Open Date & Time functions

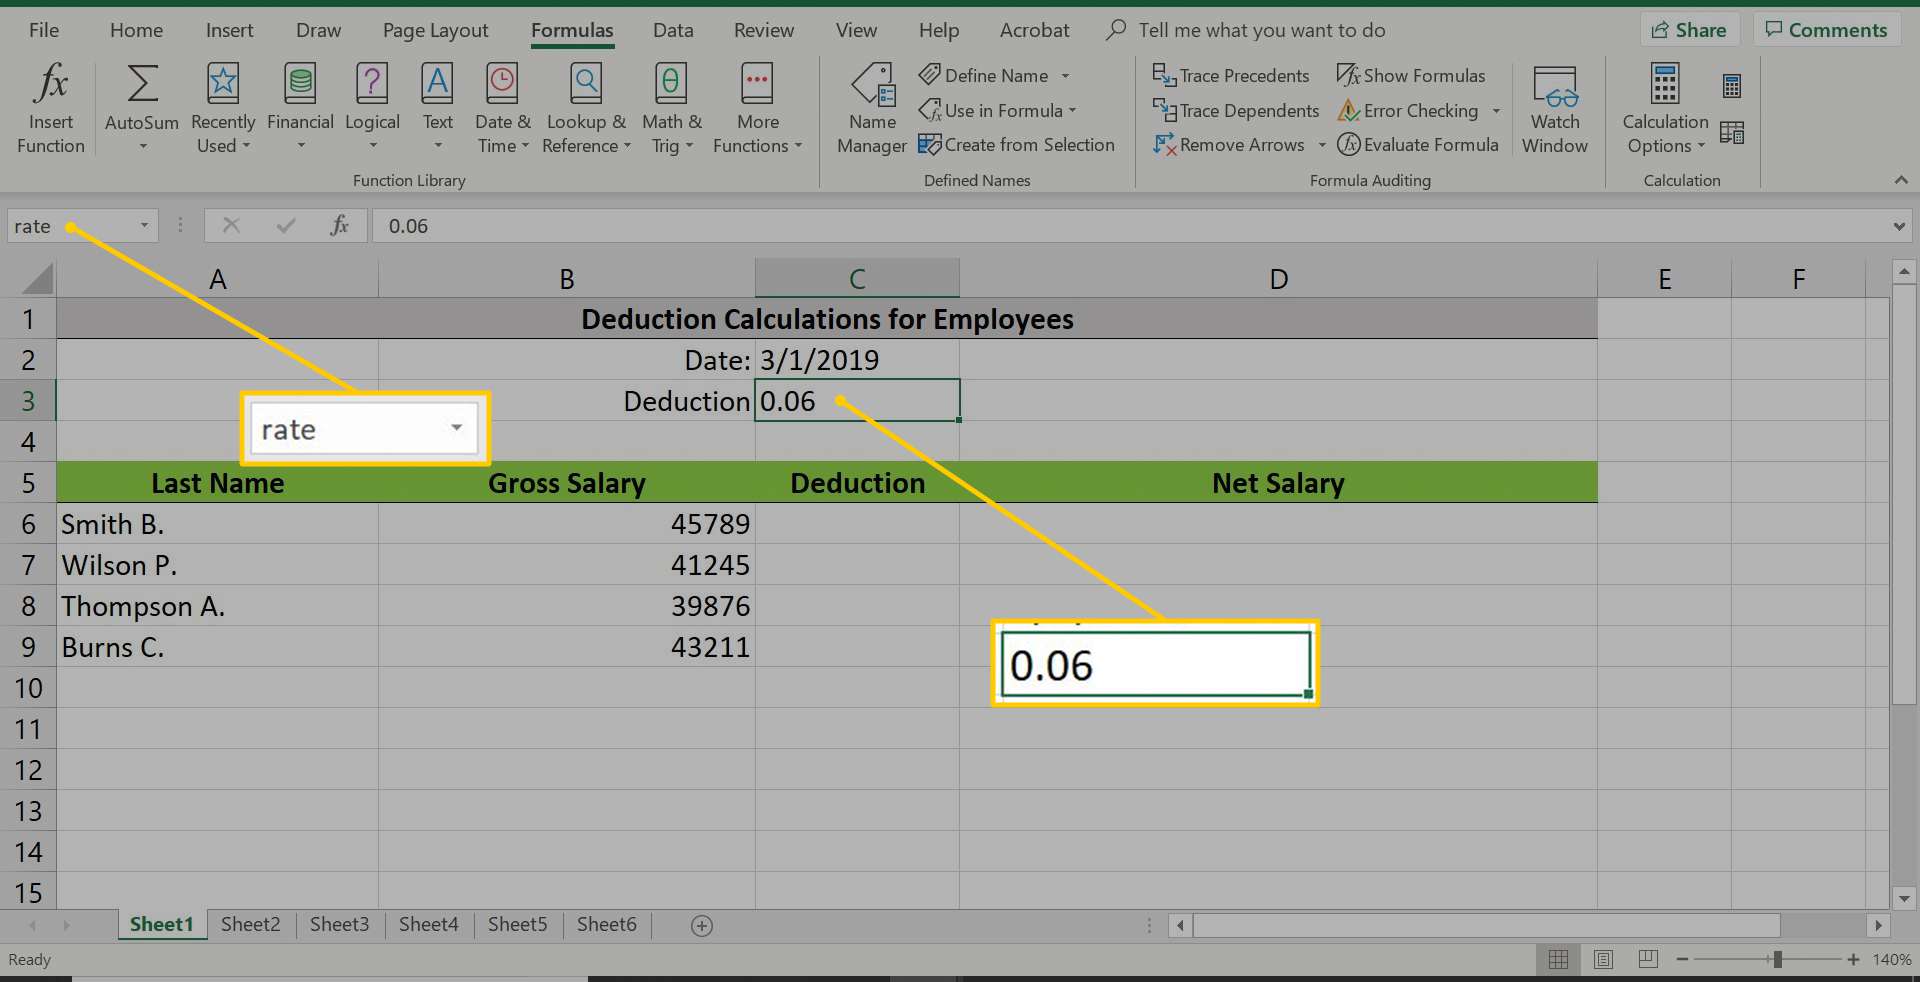502,108
